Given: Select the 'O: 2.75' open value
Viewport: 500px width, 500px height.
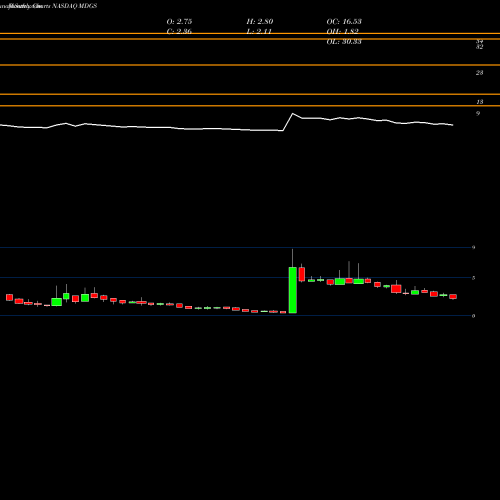Looking at the screenshot, I should 179,21.
